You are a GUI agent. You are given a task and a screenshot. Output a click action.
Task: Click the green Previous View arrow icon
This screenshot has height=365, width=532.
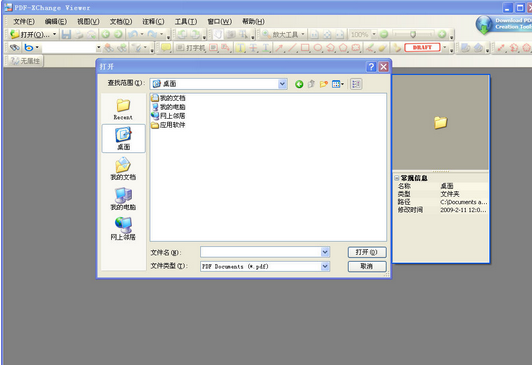coord(106,34)
